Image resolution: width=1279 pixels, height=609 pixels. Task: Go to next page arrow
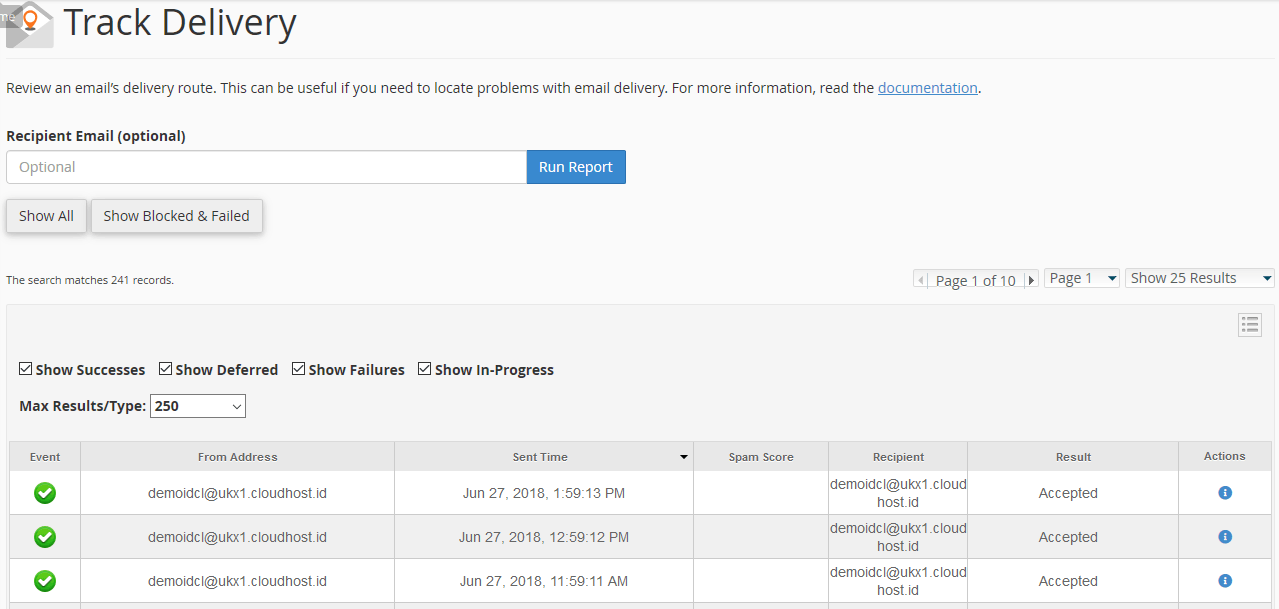click(1031, 280)
